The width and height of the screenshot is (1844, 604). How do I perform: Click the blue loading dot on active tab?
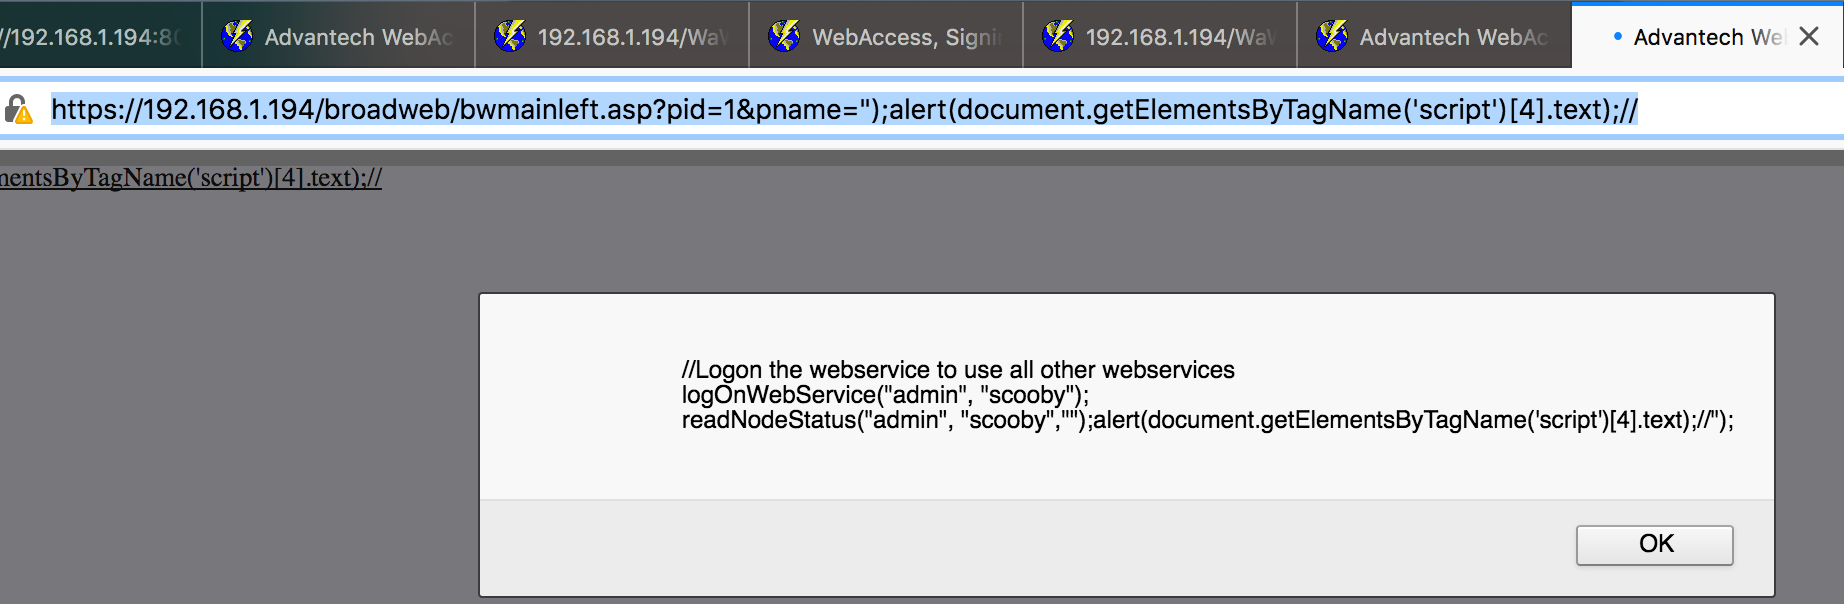(1618, 37)
